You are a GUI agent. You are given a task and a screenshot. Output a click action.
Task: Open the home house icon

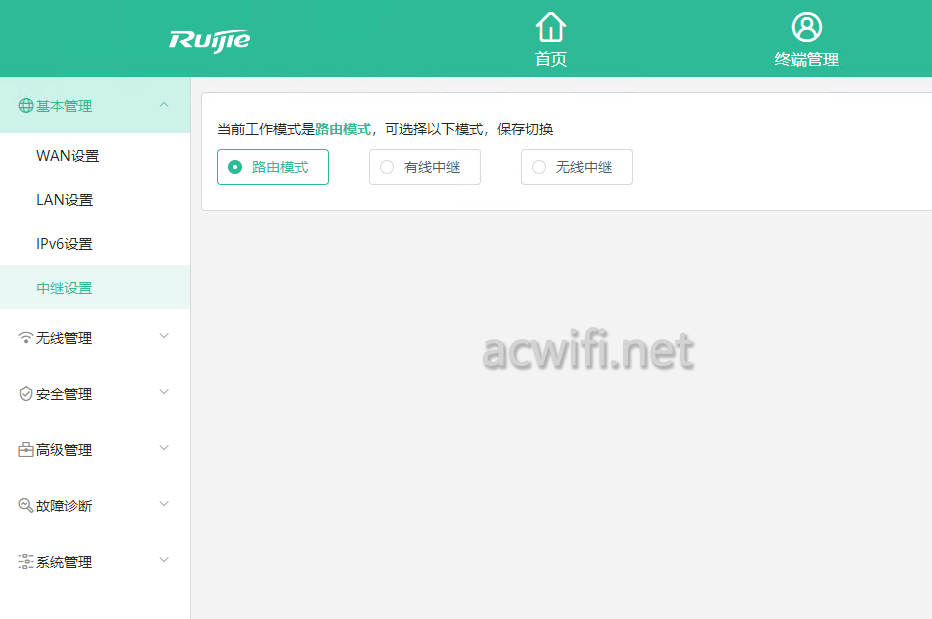click(550, 27)
